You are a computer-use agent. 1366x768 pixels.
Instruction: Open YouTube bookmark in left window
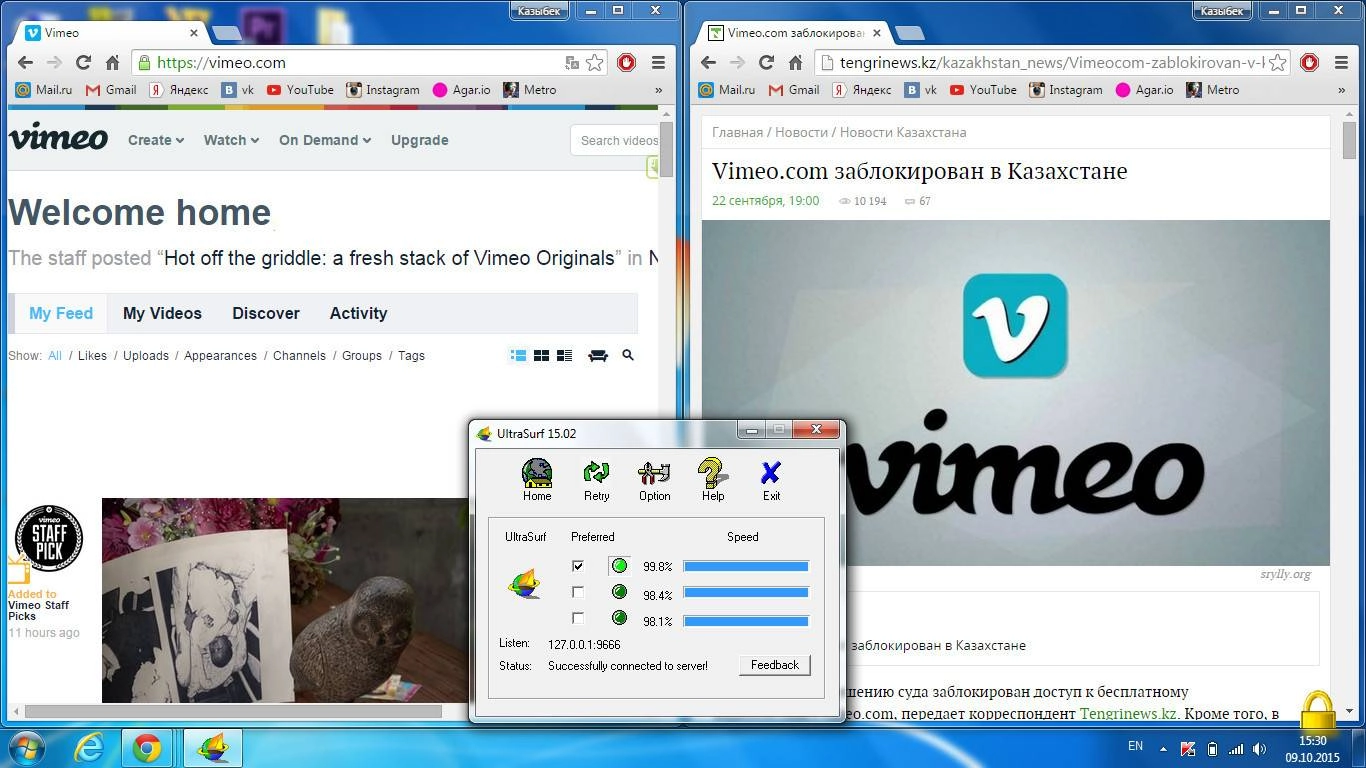point(300,90)
